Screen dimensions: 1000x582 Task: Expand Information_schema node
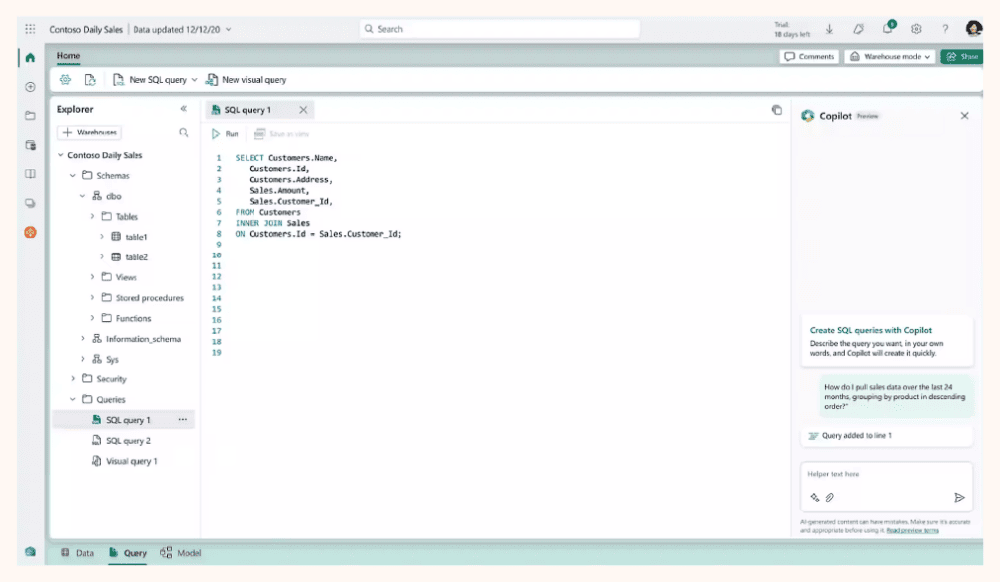[82, 338]
